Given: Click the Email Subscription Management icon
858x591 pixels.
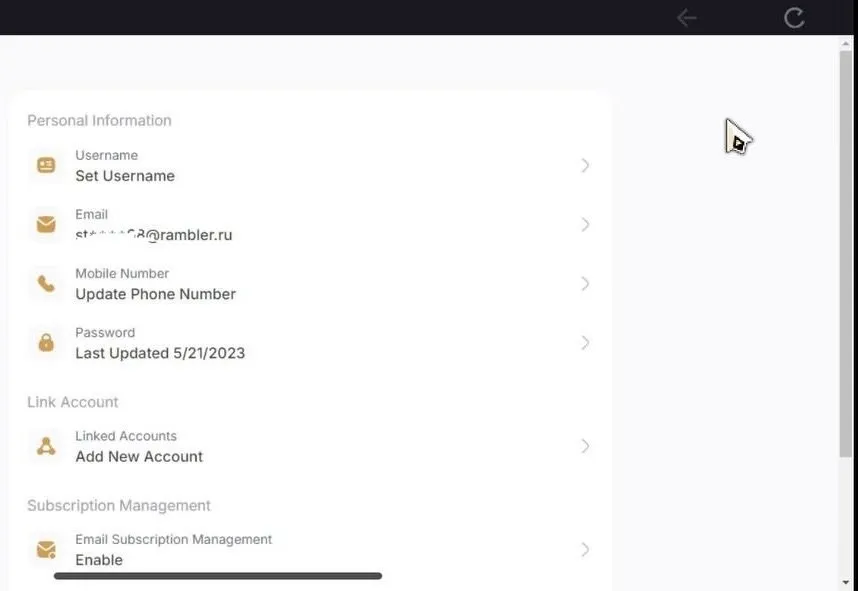Looking at the screenshot, I should click(46, 549).
